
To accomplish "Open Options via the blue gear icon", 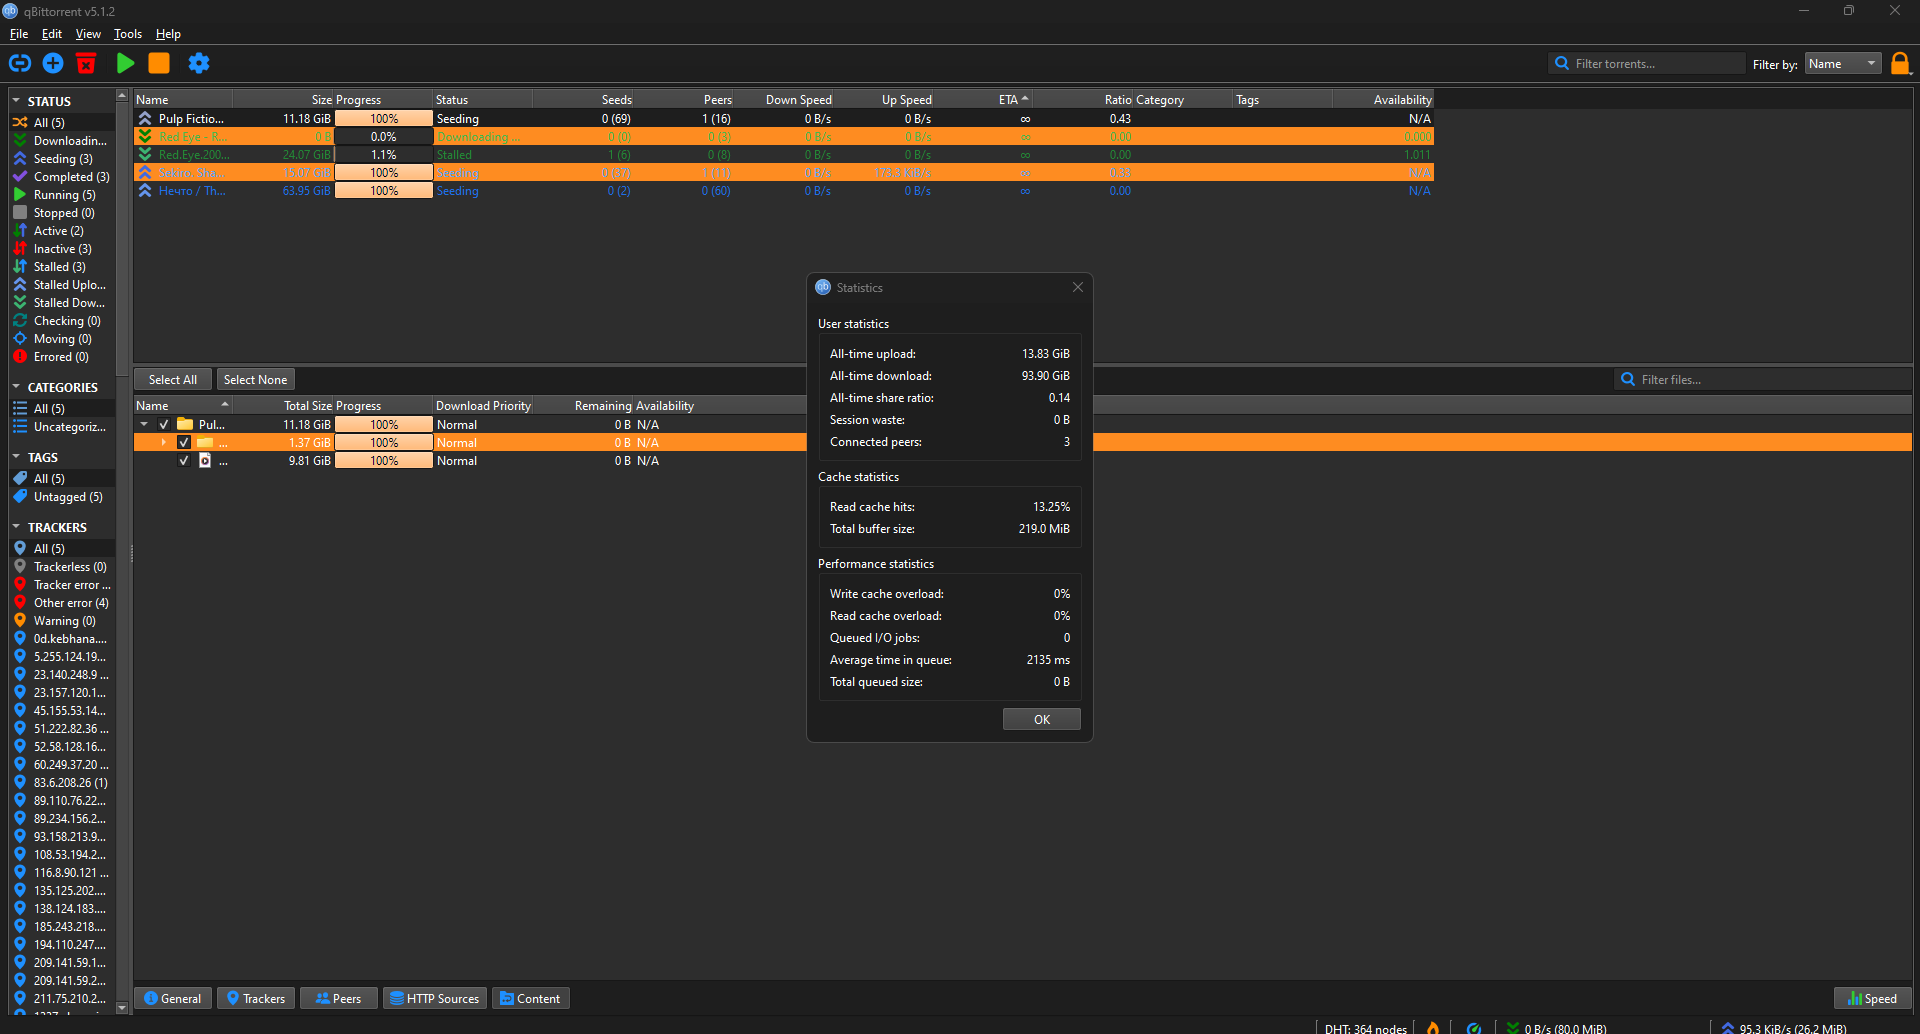I will pos(199,63).
